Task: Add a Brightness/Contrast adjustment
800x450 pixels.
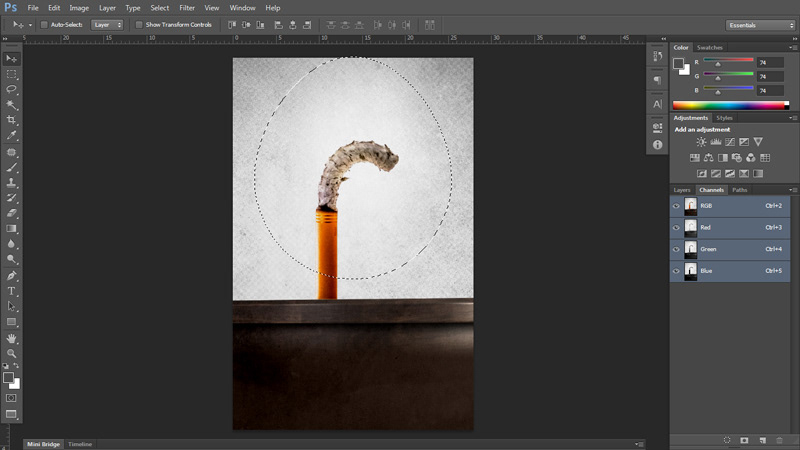Action: pos(702,142)
